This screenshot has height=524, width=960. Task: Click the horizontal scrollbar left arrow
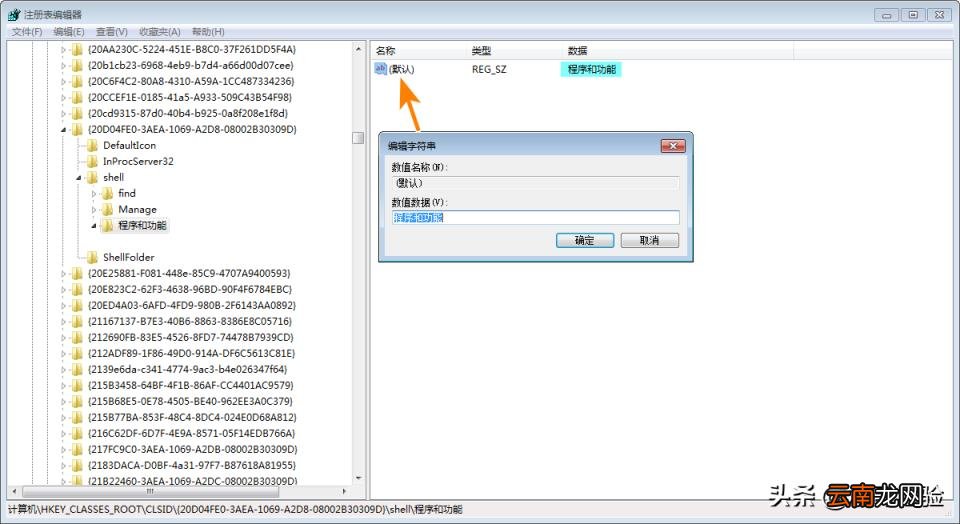14,492
